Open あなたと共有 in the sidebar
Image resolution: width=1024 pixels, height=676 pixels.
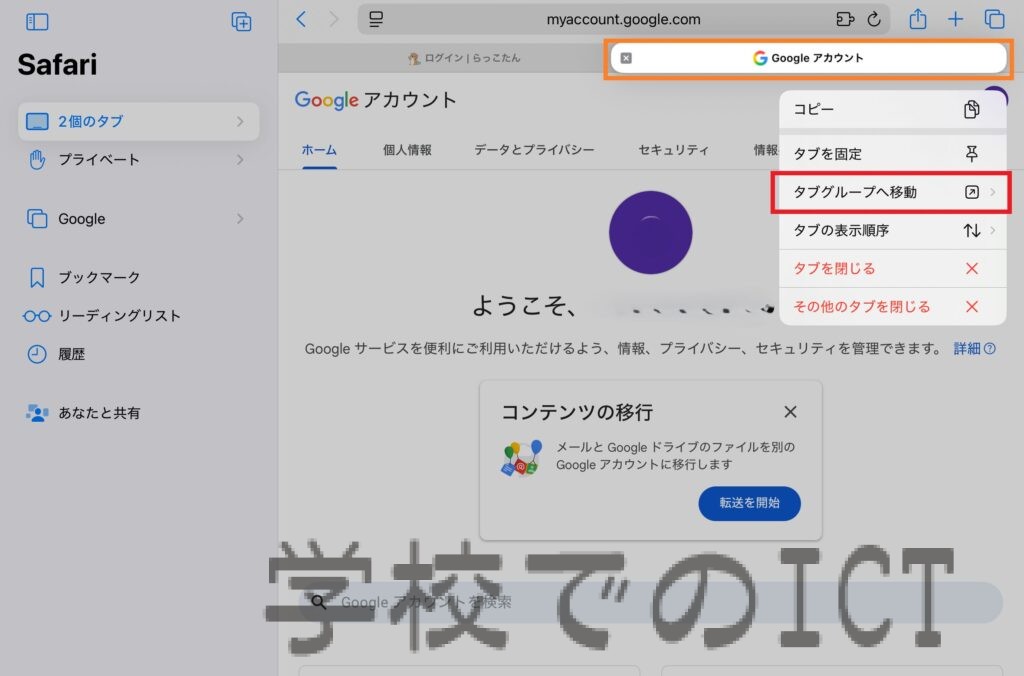pos(138,413)
